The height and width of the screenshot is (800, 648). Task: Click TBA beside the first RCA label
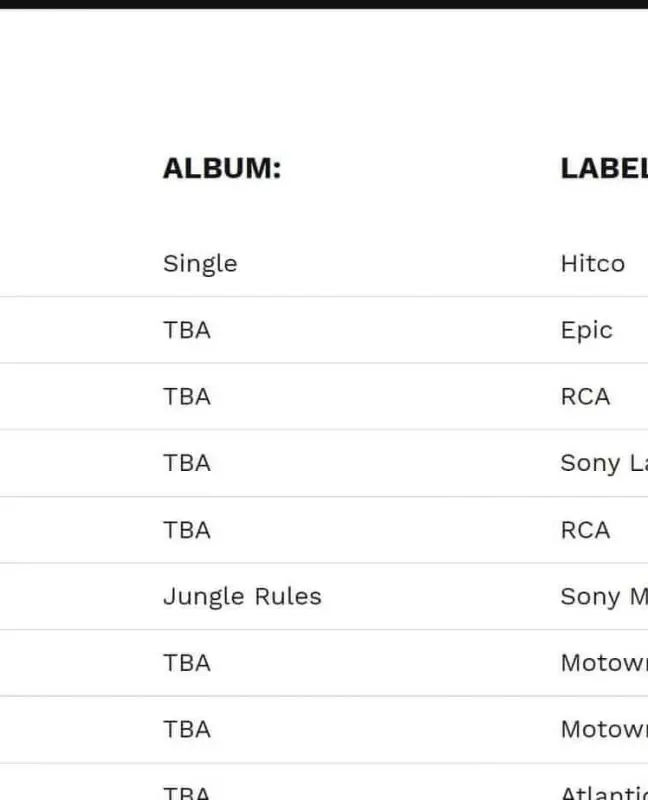click(x=187, y=397)
